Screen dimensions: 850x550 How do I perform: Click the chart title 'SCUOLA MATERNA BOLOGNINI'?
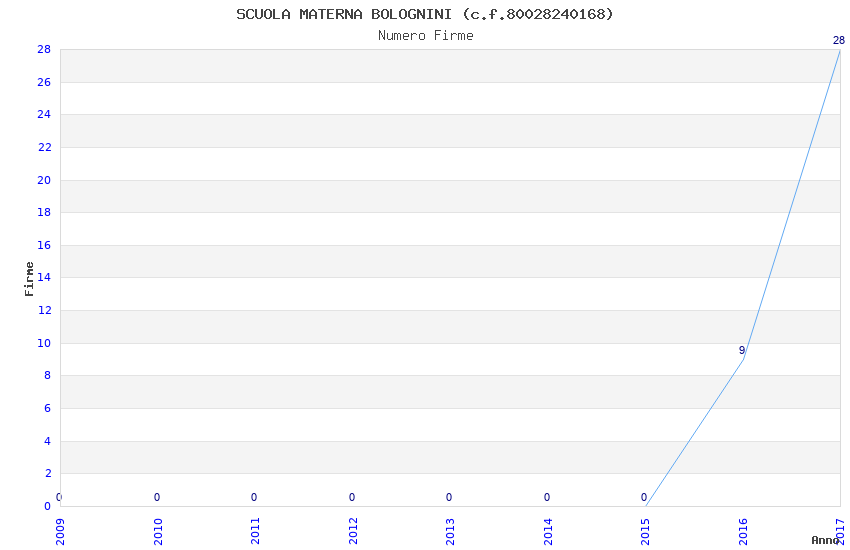[344, 14]
